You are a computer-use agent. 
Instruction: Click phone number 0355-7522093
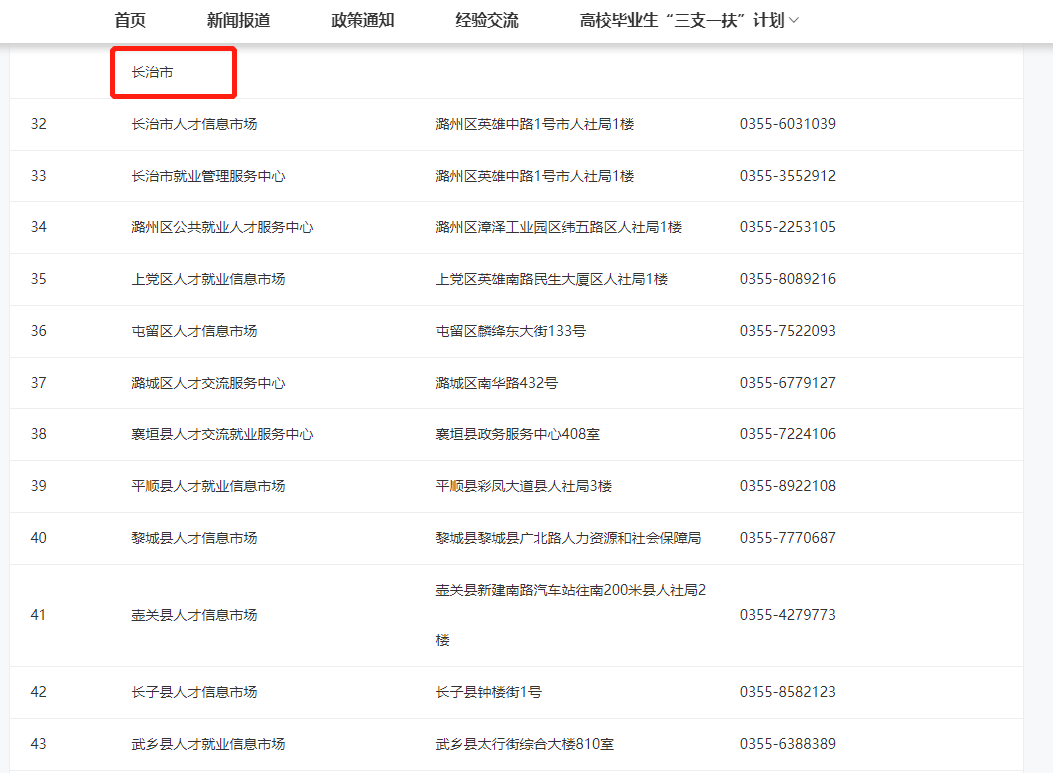tap(788, 331)
